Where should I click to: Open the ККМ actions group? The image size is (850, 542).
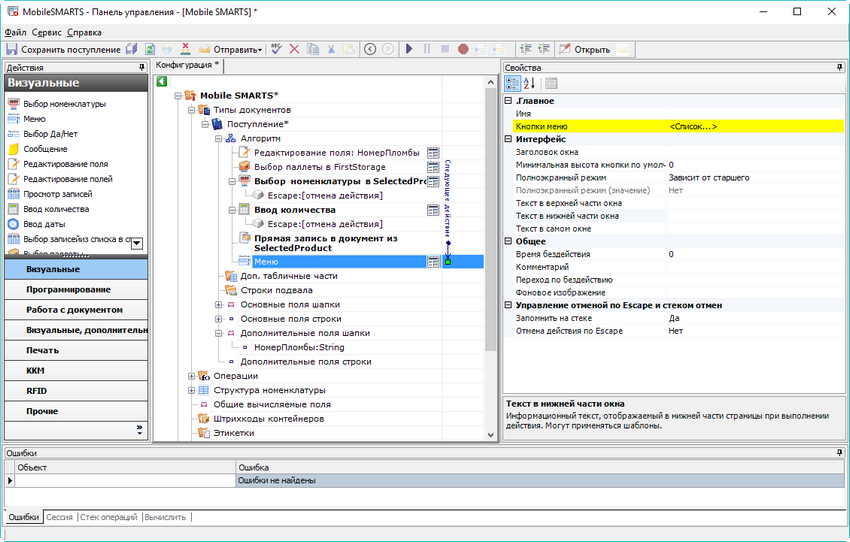point(76,371)
